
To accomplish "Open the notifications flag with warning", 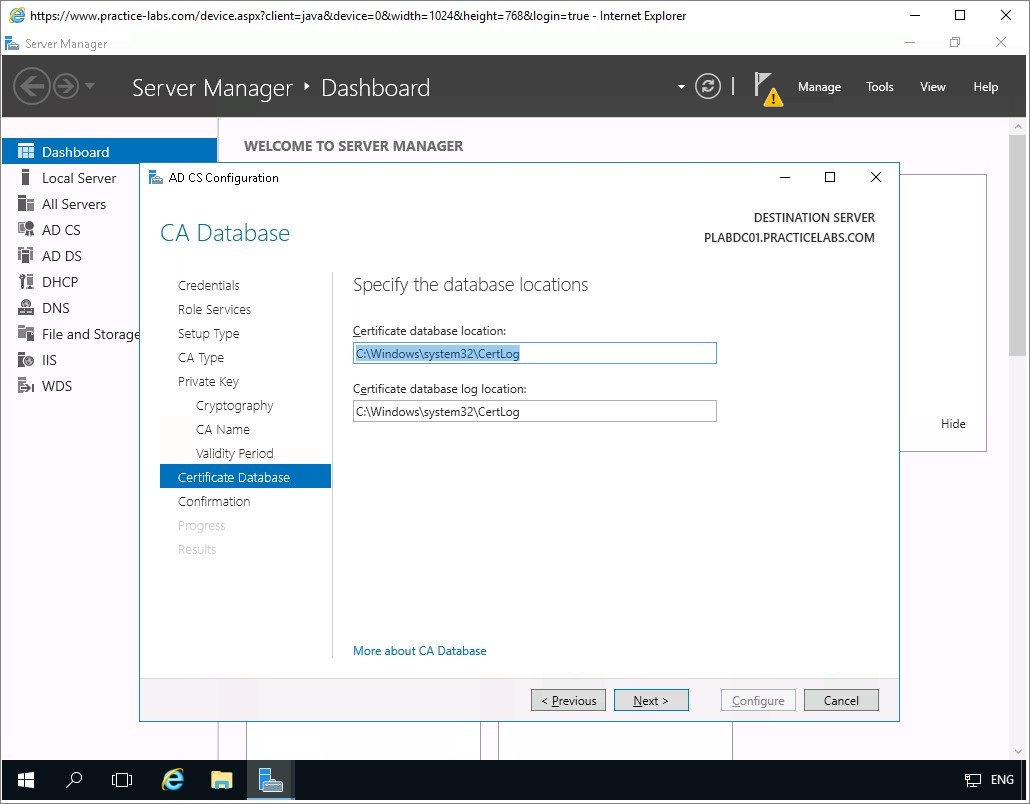I will tap(768, 89).
